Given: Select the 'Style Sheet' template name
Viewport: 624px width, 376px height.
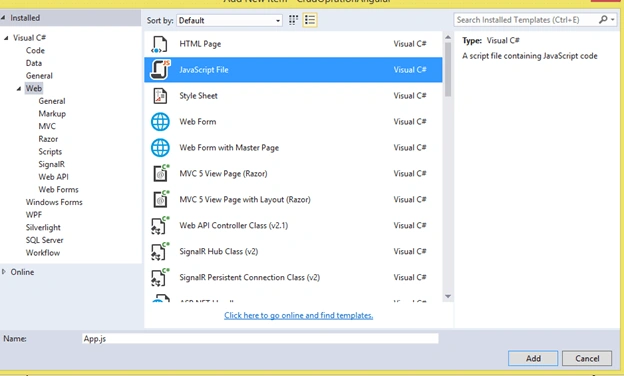Looking at the screenshot, I should pos(198,96).
